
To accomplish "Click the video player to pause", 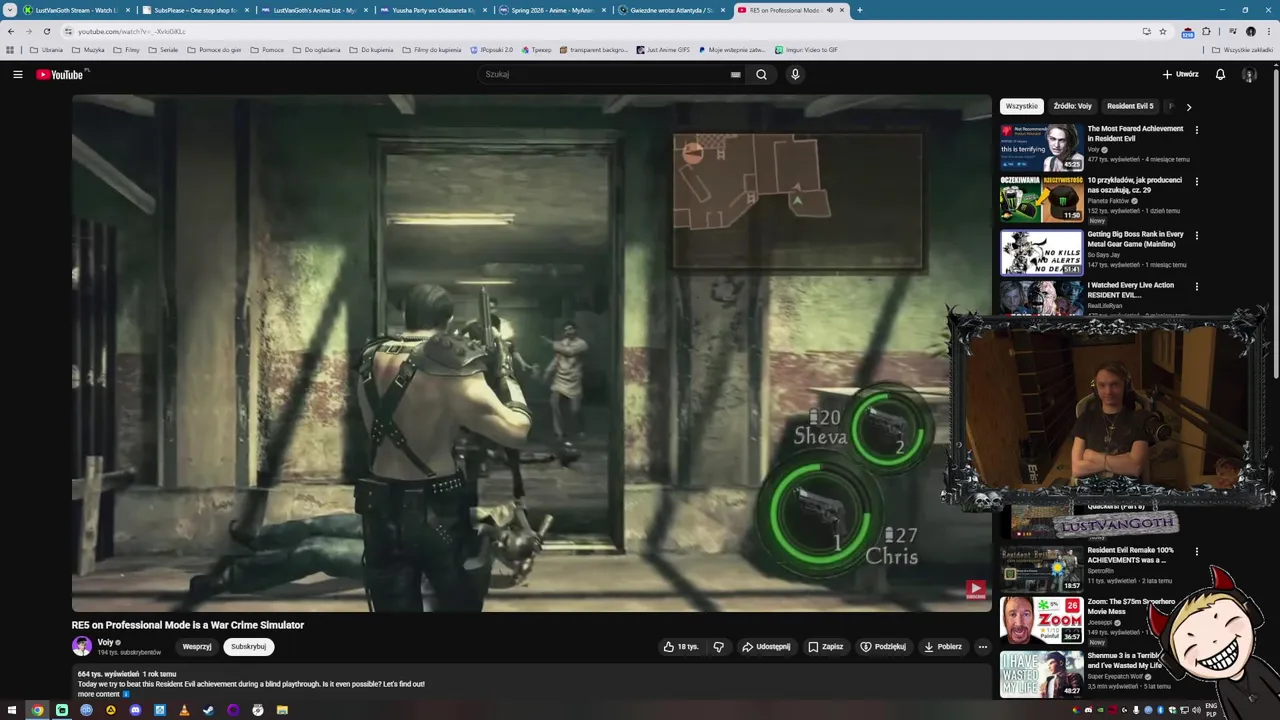I will [x=531, y=353].
